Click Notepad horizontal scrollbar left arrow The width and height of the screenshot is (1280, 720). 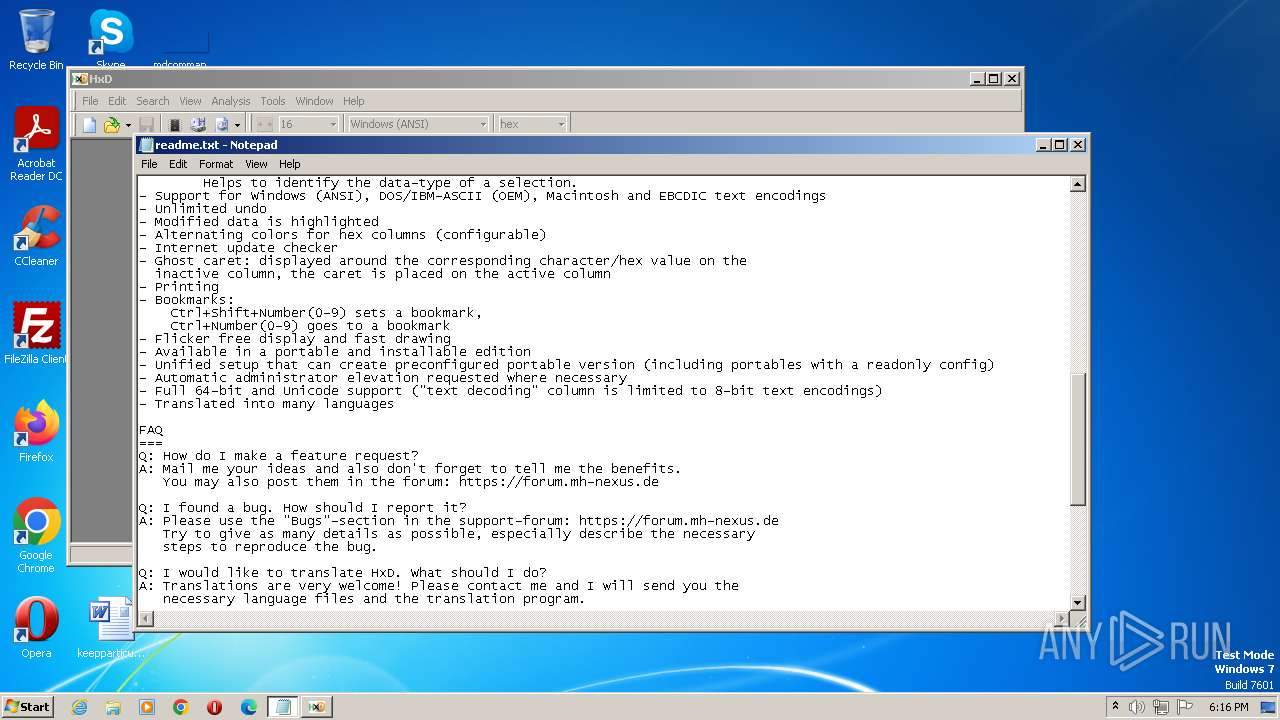(x=146, y=619)
